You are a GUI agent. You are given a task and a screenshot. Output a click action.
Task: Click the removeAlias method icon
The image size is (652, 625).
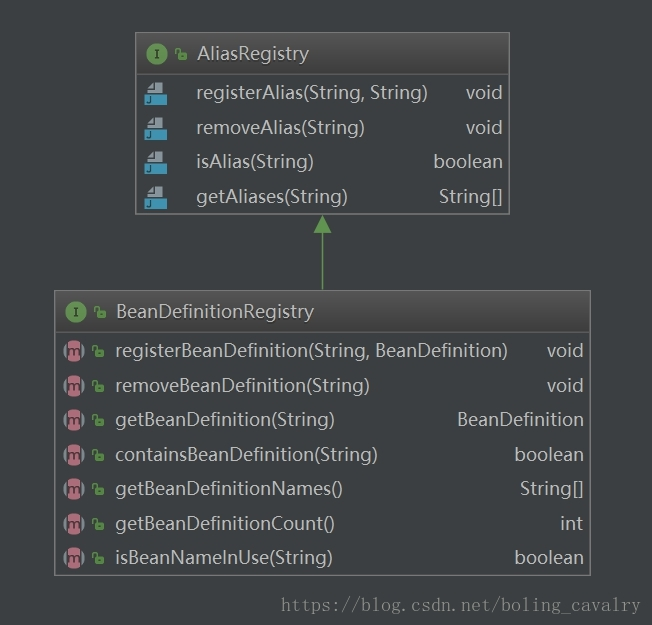(155, 128)
